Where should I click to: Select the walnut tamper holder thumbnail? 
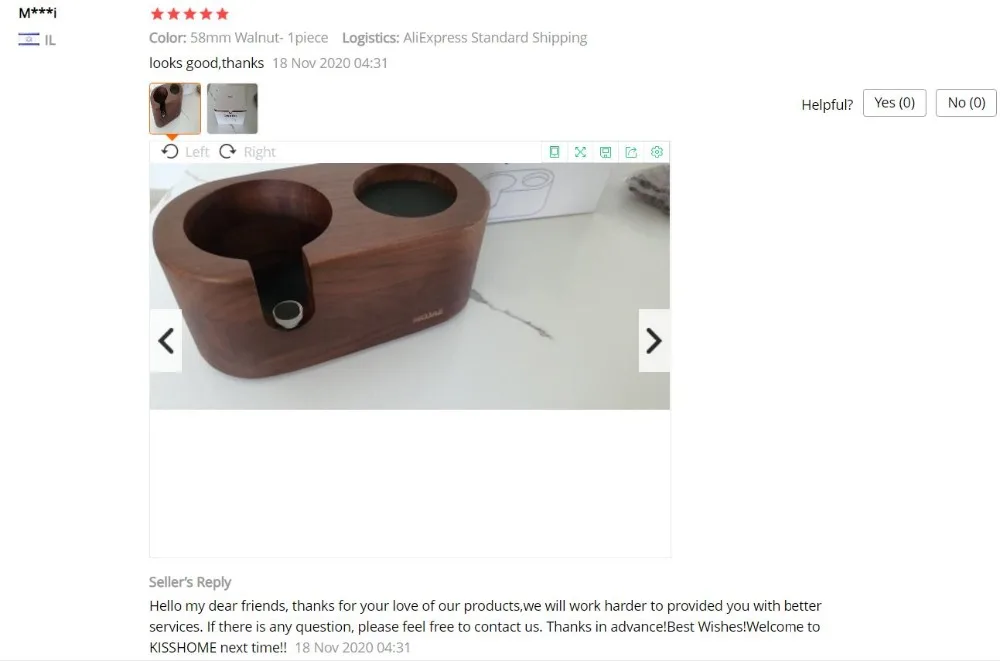point(175,108)
